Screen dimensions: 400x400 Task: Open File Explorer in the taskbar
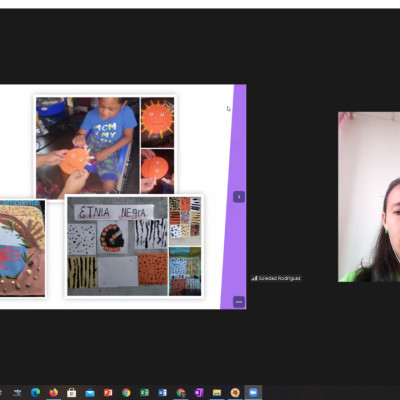pos(217,393)
